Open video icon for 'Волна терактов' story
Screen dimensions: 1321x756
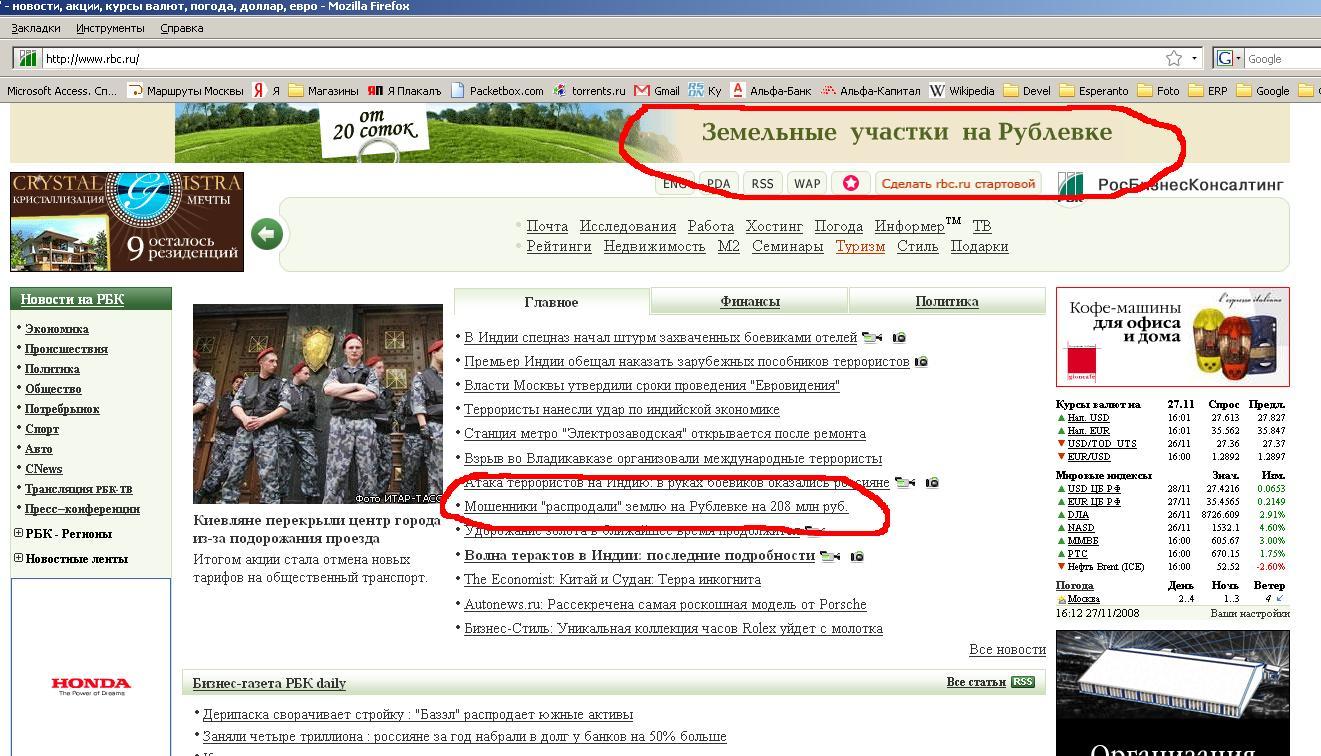pos(829,556)
